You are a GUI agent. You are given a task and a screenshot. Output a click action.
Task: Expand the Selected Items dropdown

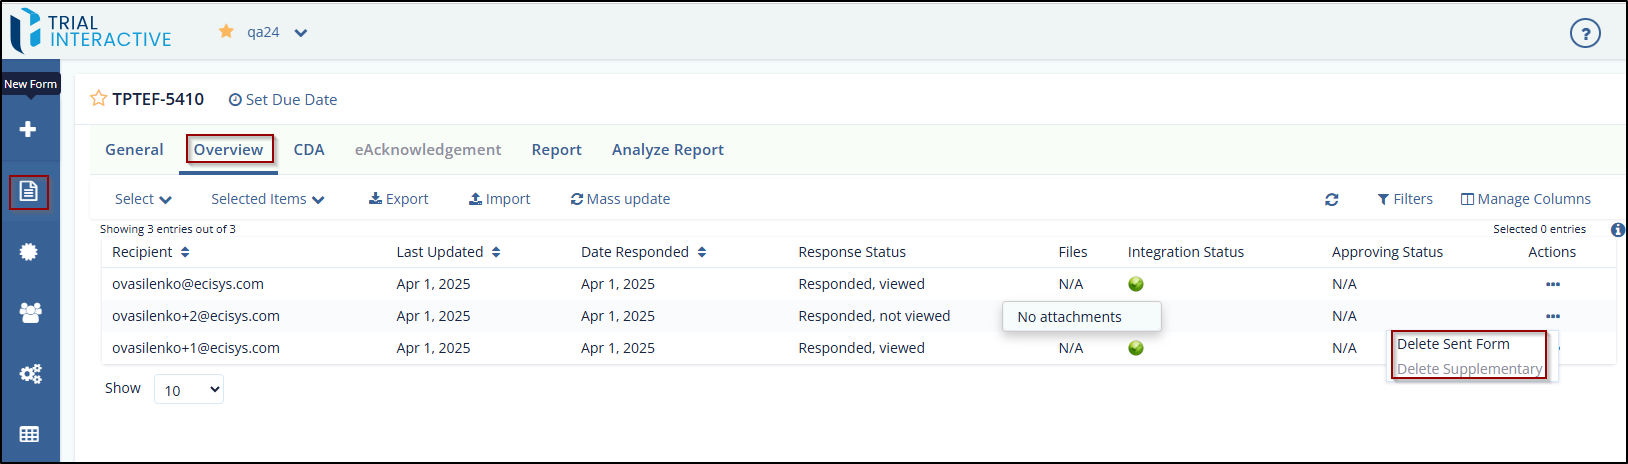point(267,200)
